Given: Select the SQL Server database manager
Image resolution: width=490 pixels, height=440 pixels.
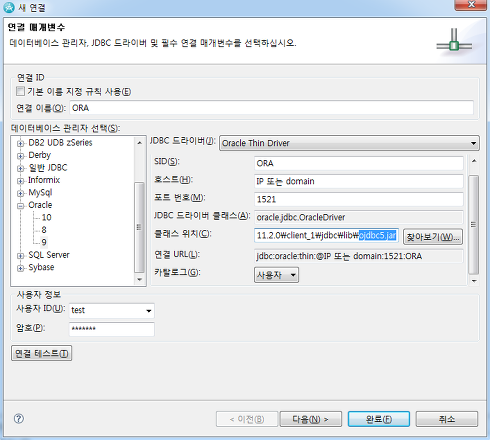Looking at the screenshot, I should (49, 255).
